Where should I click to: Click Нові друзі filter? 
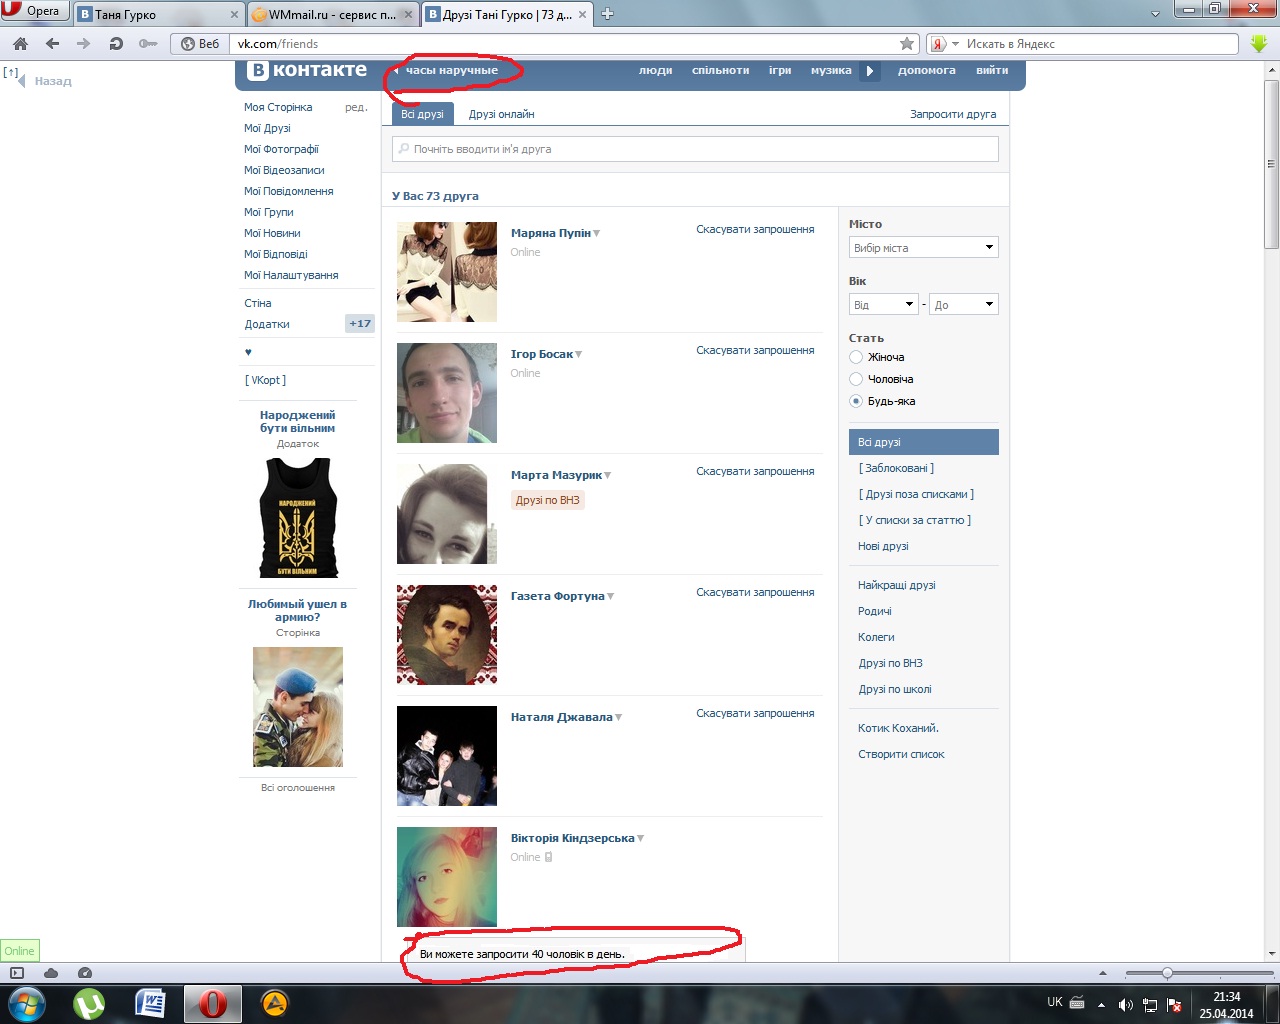click(x=883, y=546)
